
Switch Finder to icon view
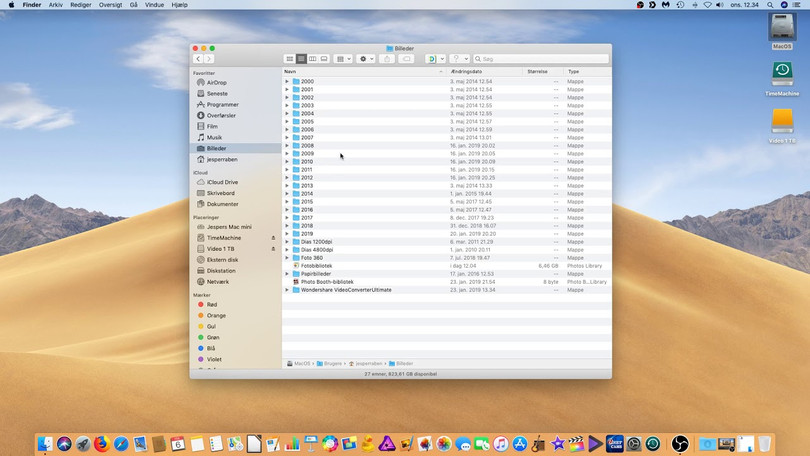[x=290, y=59]
